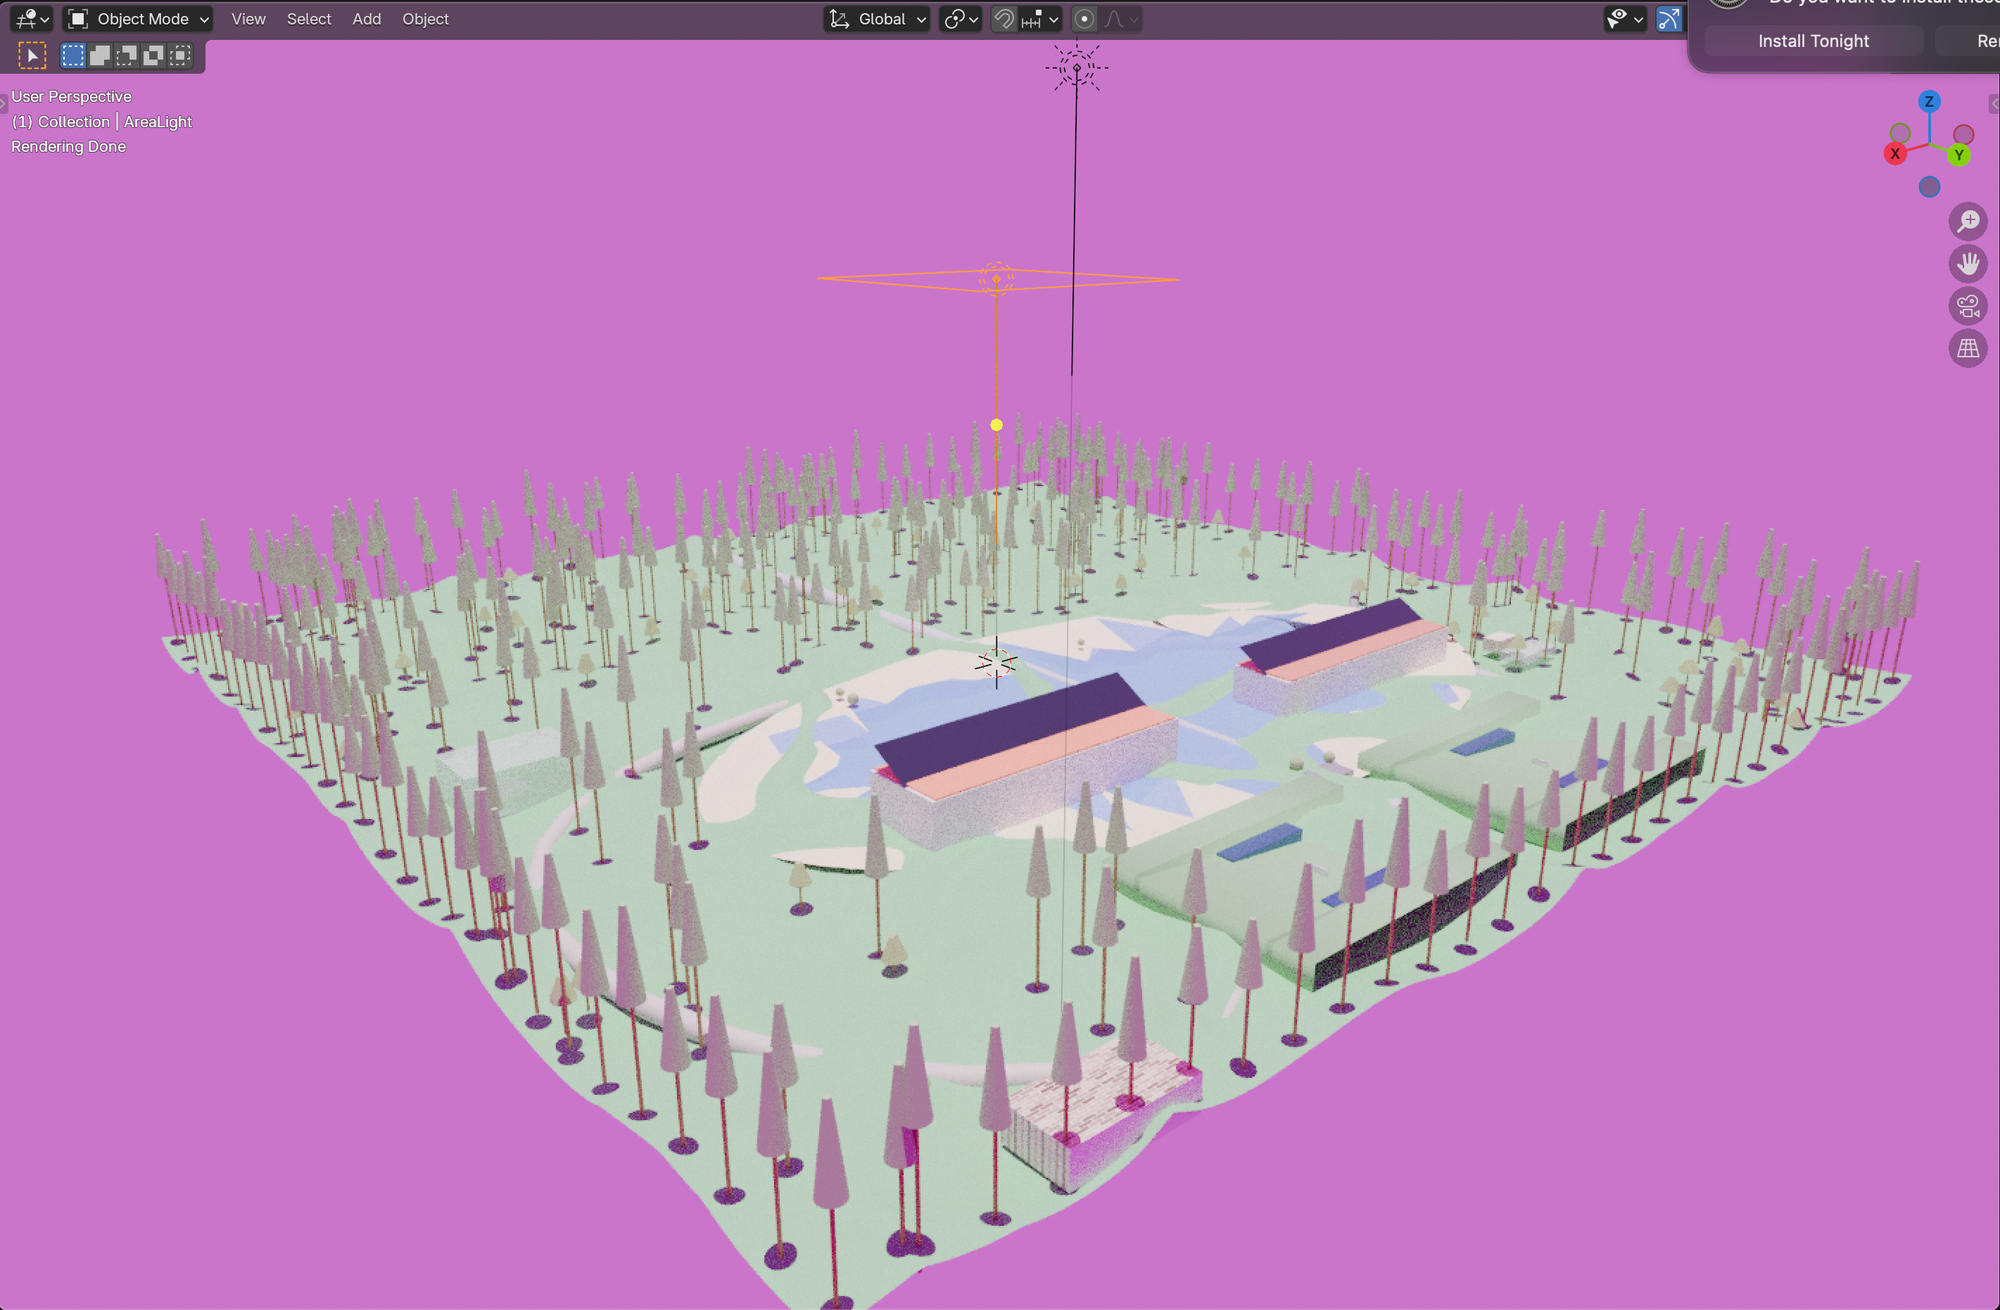2000x1310 pixels.
Task: Expand the right sidebar edge arrow
Action: [1995, 104]
